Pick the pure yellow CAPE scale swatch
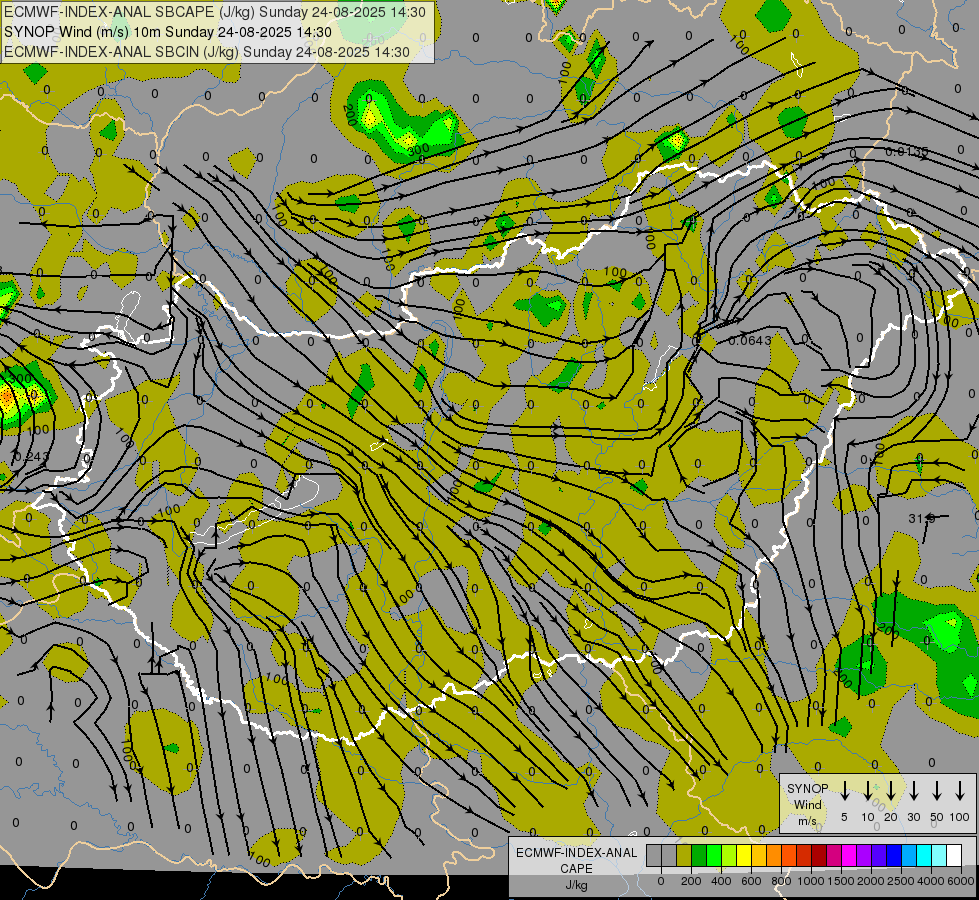This screenshot has height=900, width=979. click(x=744, y=856)
